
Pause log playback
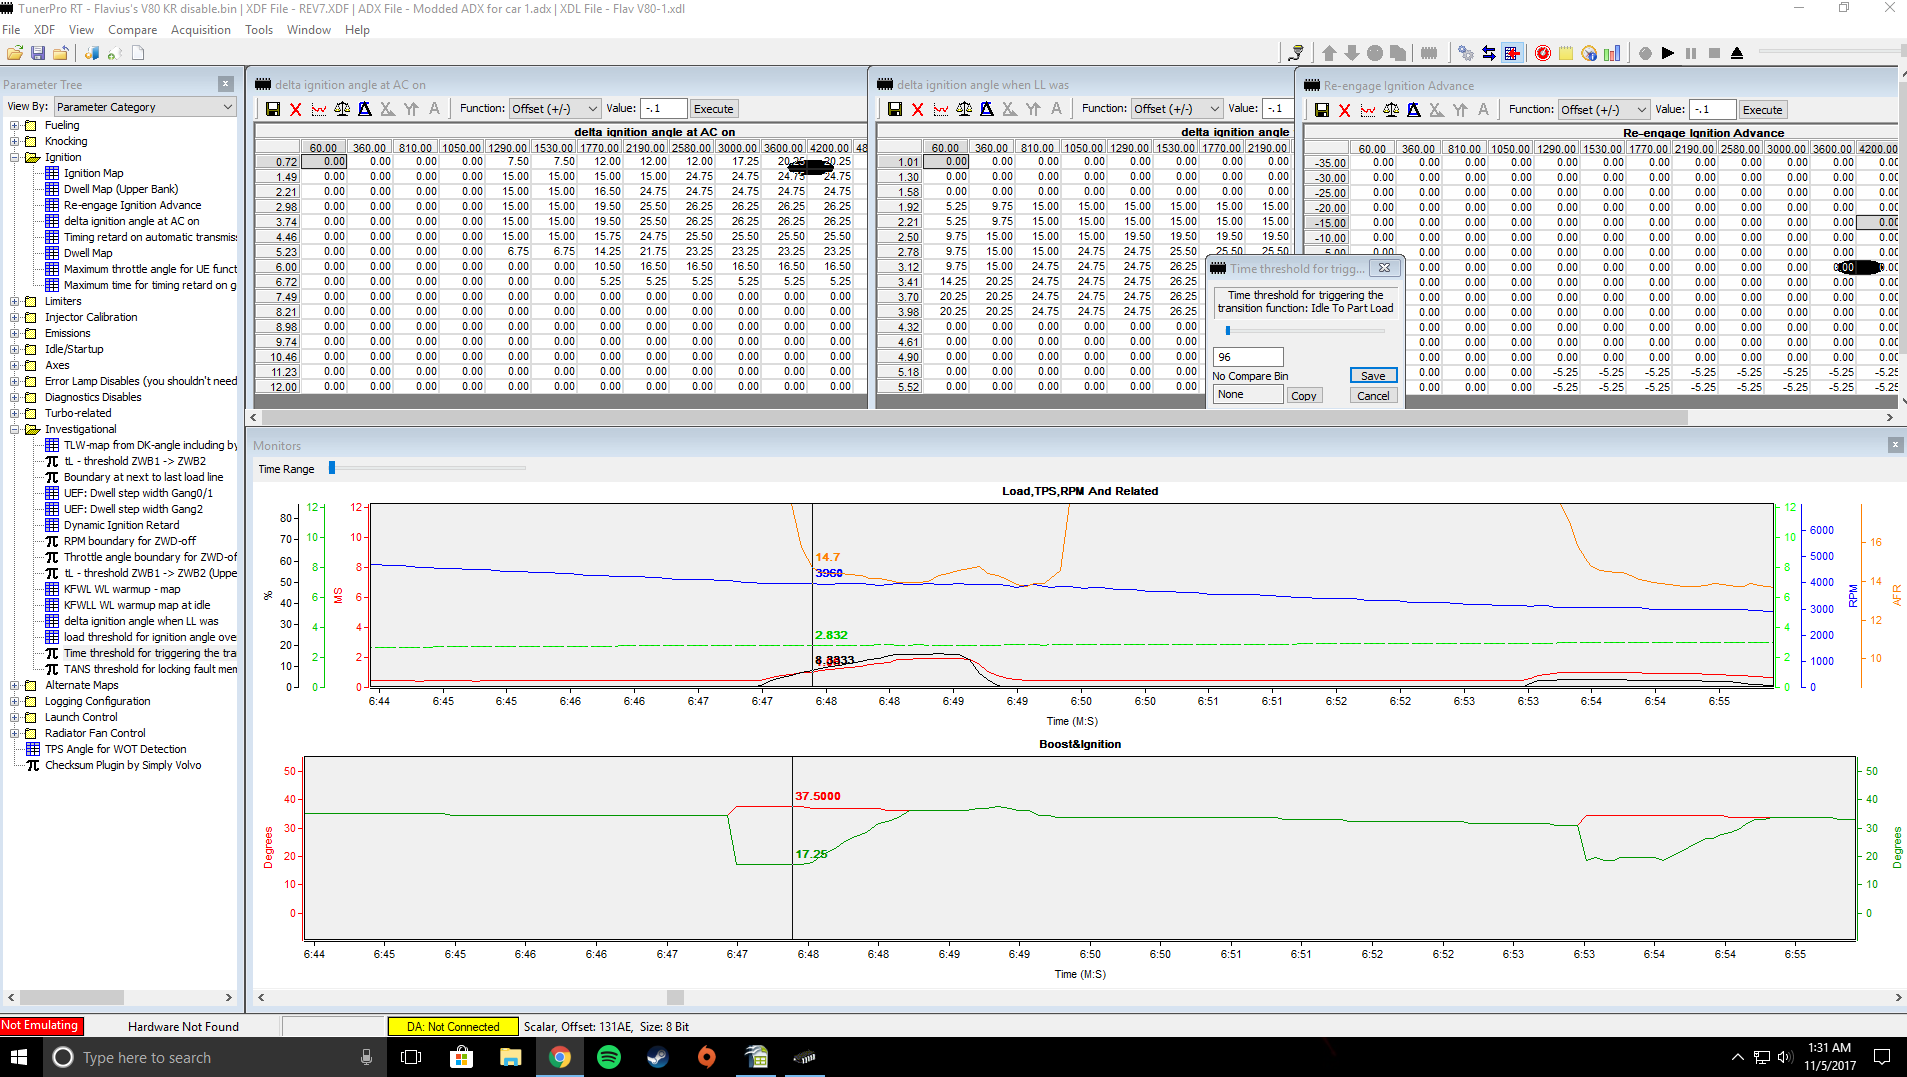1691,53
